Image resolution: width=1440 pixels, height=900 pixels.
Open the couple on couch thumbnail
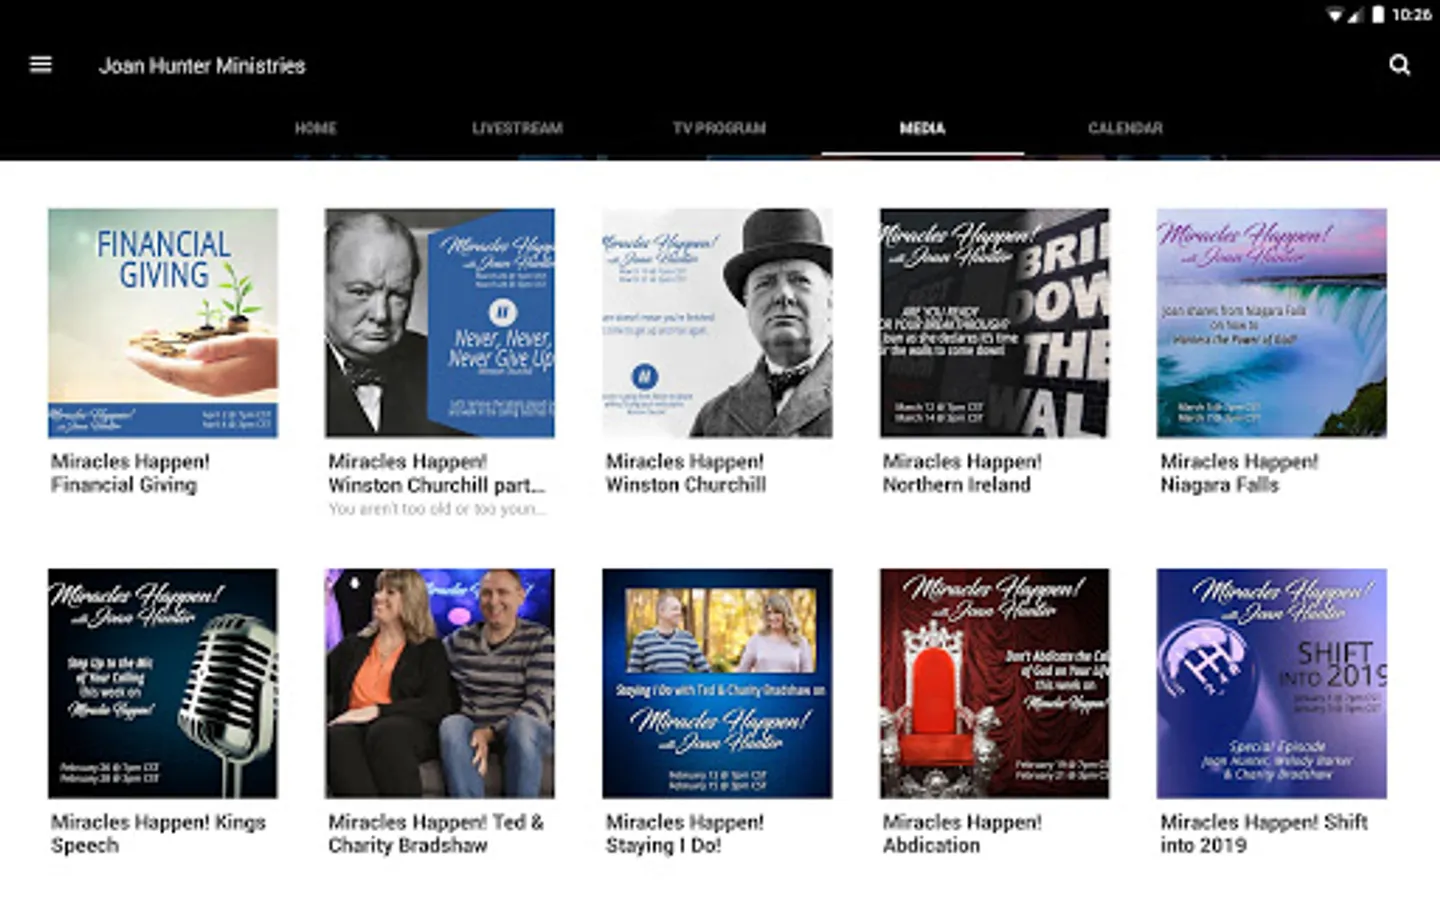(x=440, y=683)
